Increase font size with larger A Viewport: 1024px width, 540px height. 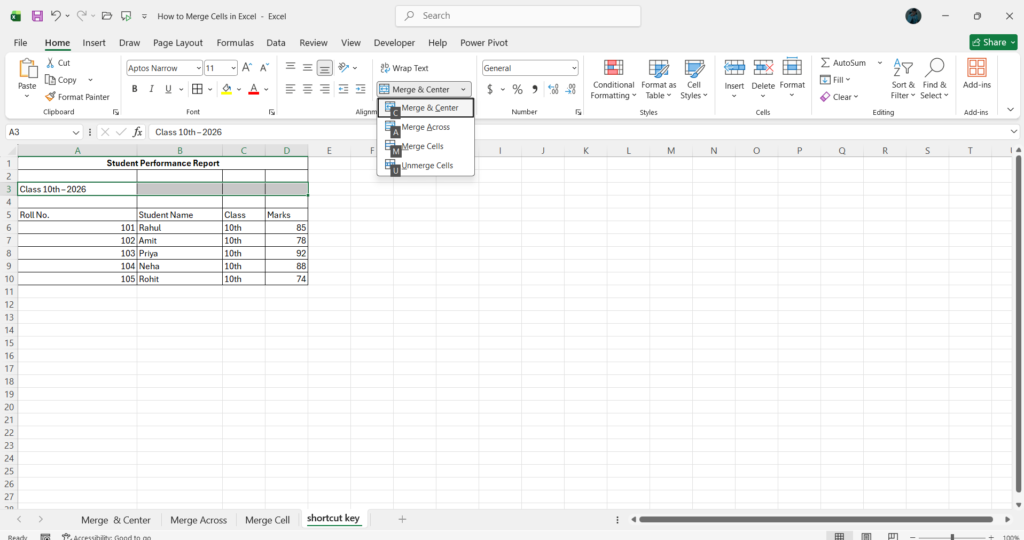coord(247,68)
